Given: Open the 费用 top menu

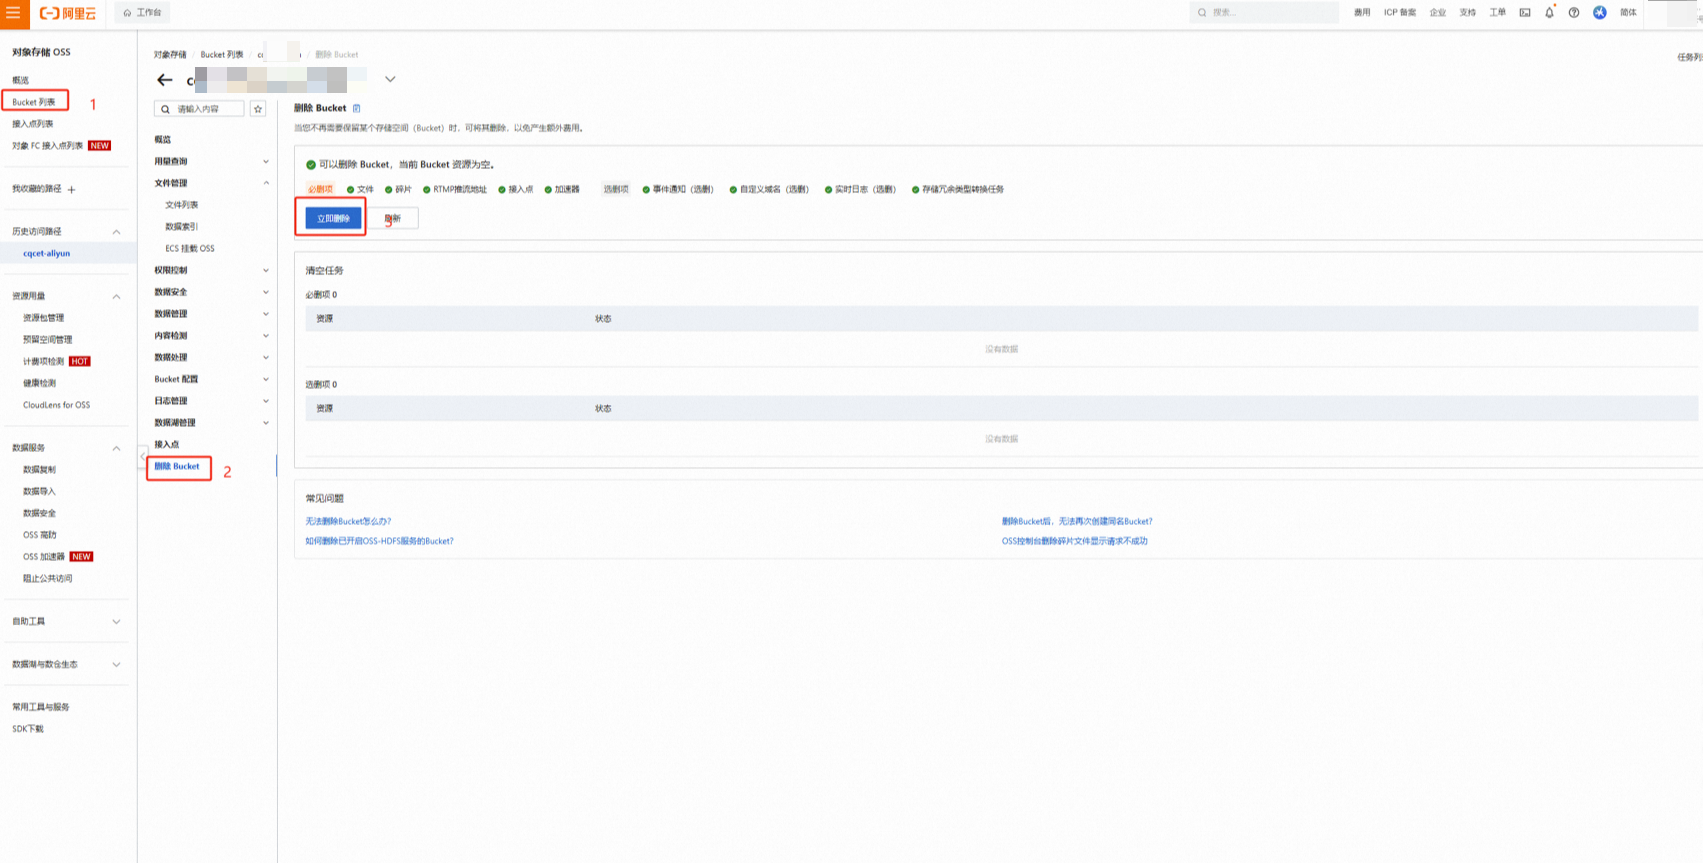Looking at the screenshot, I should [1362, 13].
